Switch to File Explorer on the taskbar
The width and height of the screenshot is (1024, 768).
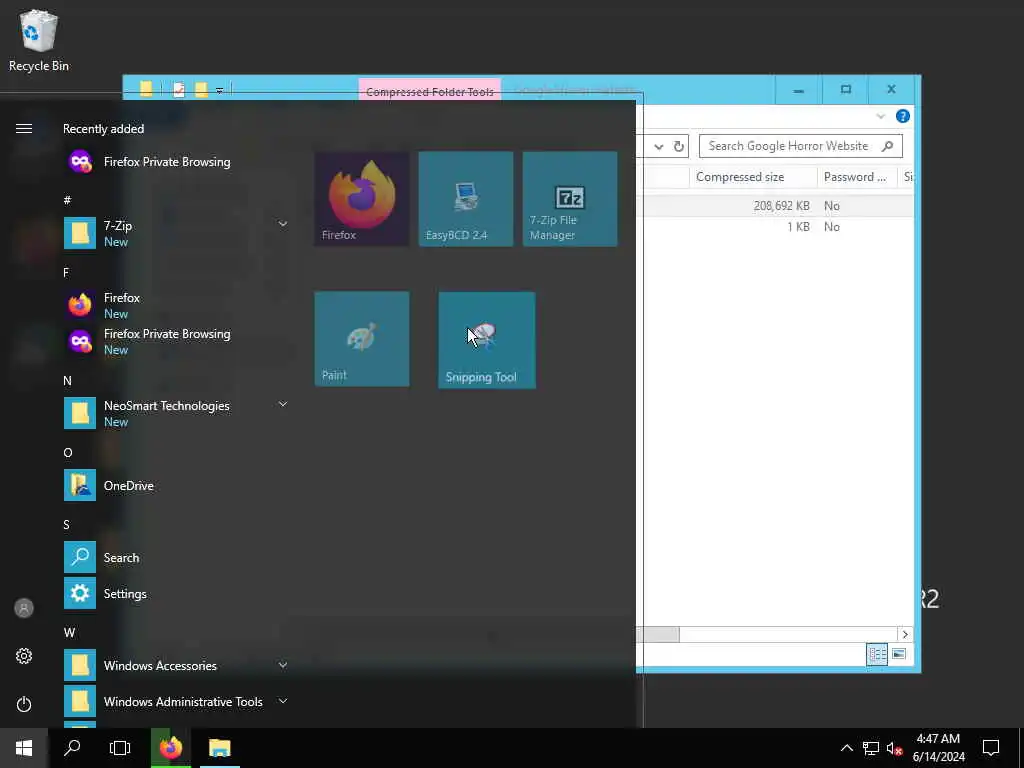pos(219,748)
